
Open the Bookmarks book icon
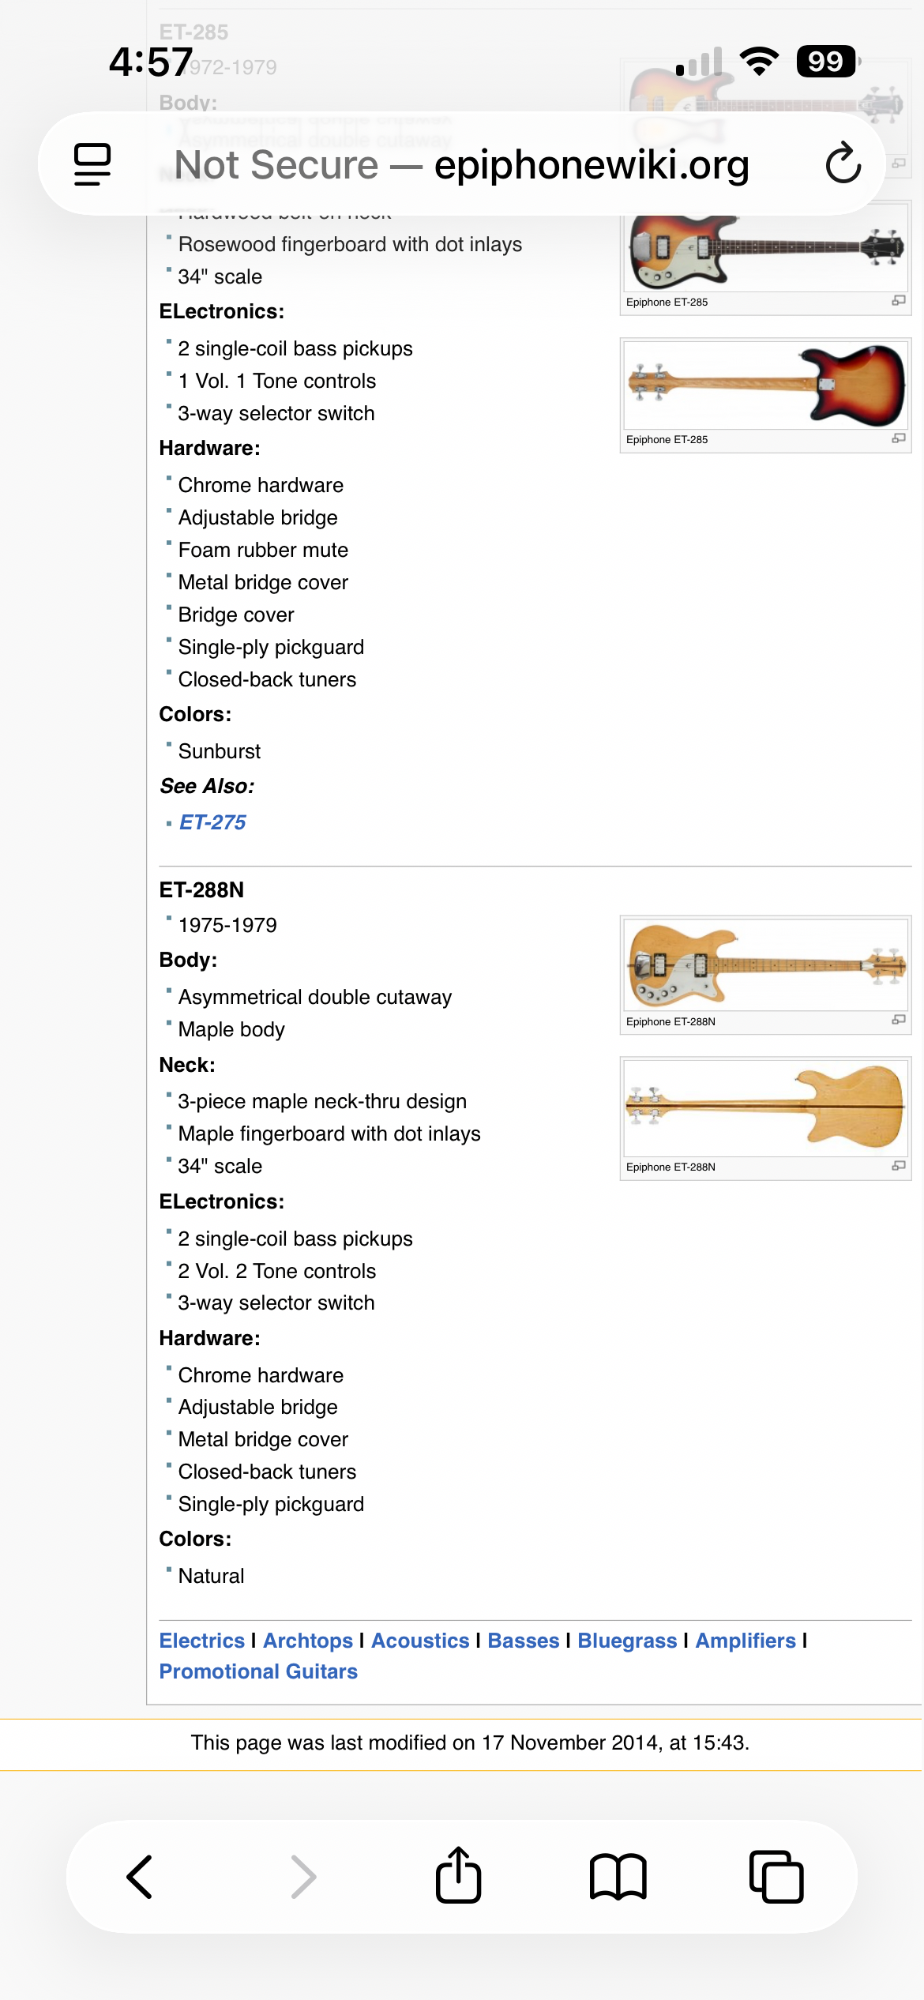coord(618,1877)
